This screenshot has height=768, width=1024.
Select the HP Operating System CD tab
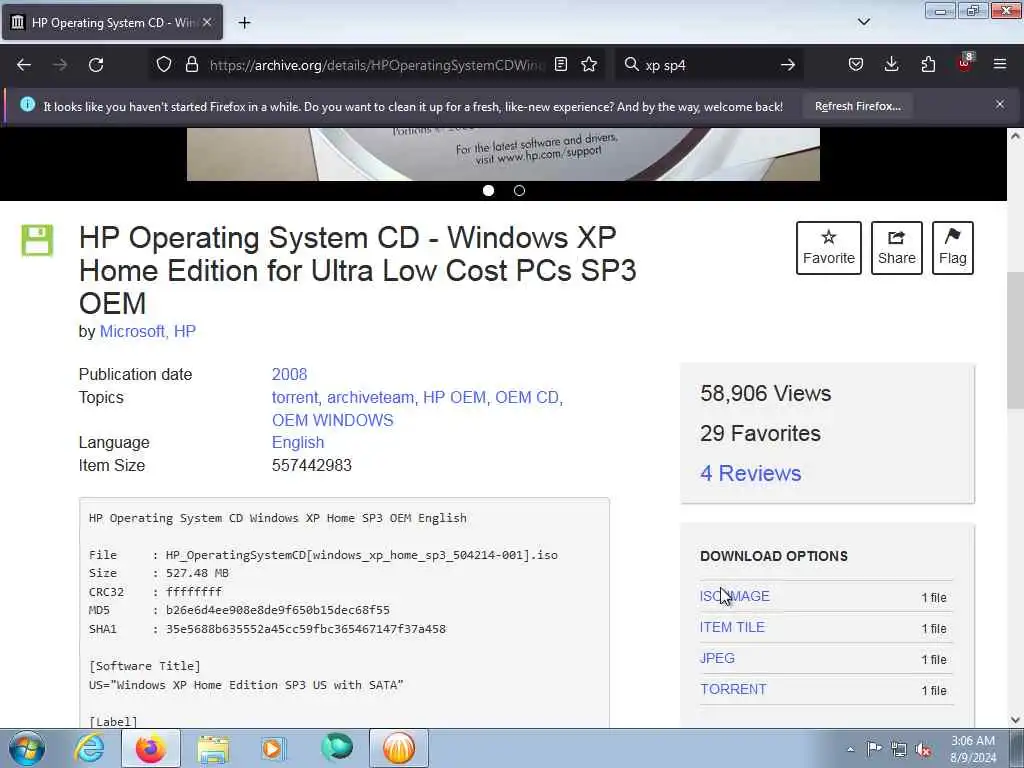point(112,23)
